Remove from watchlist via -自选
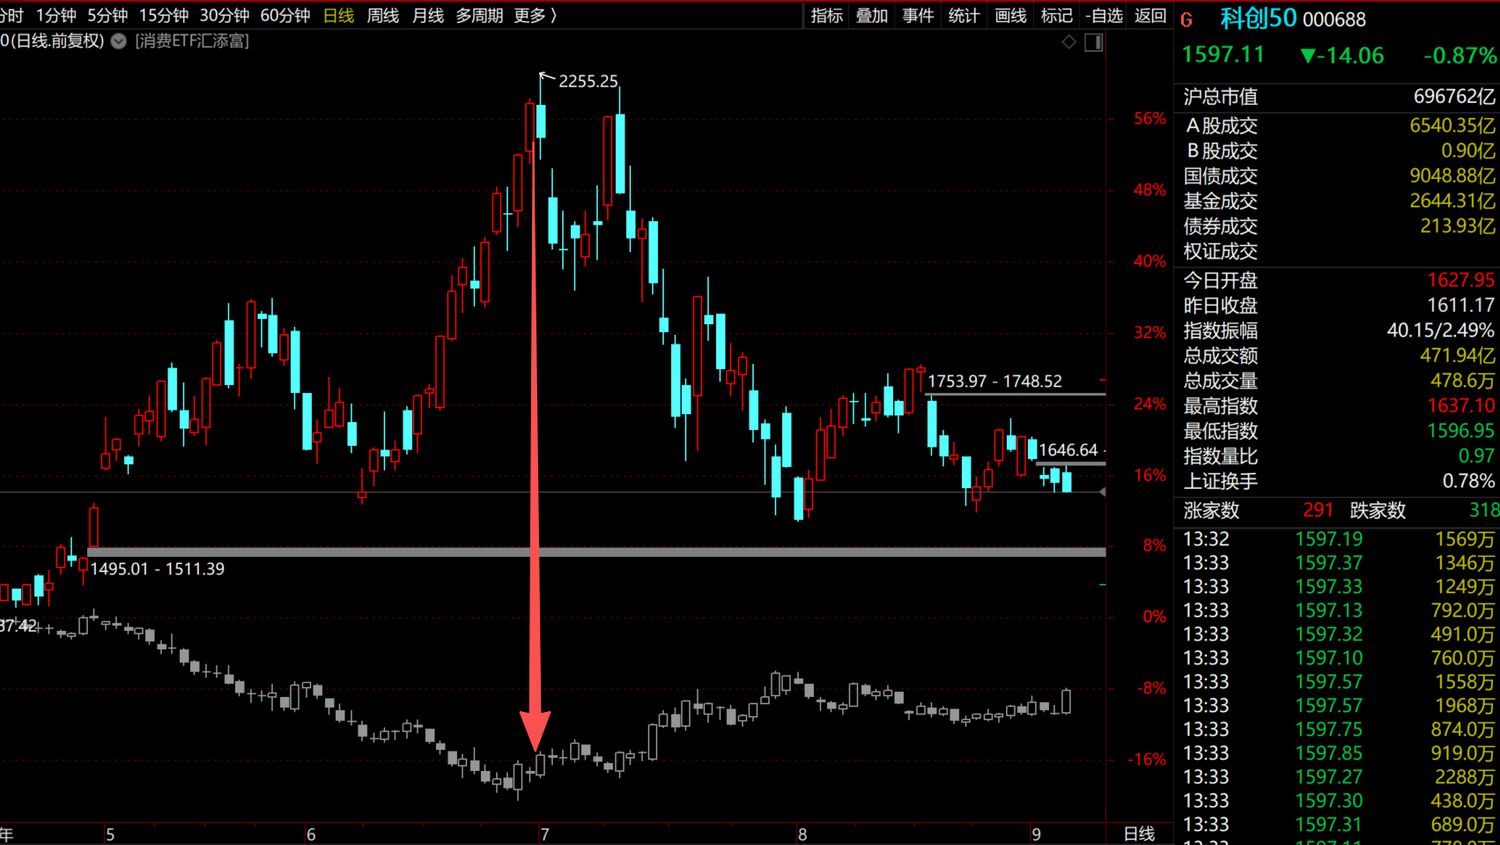 coord(1104,15)
